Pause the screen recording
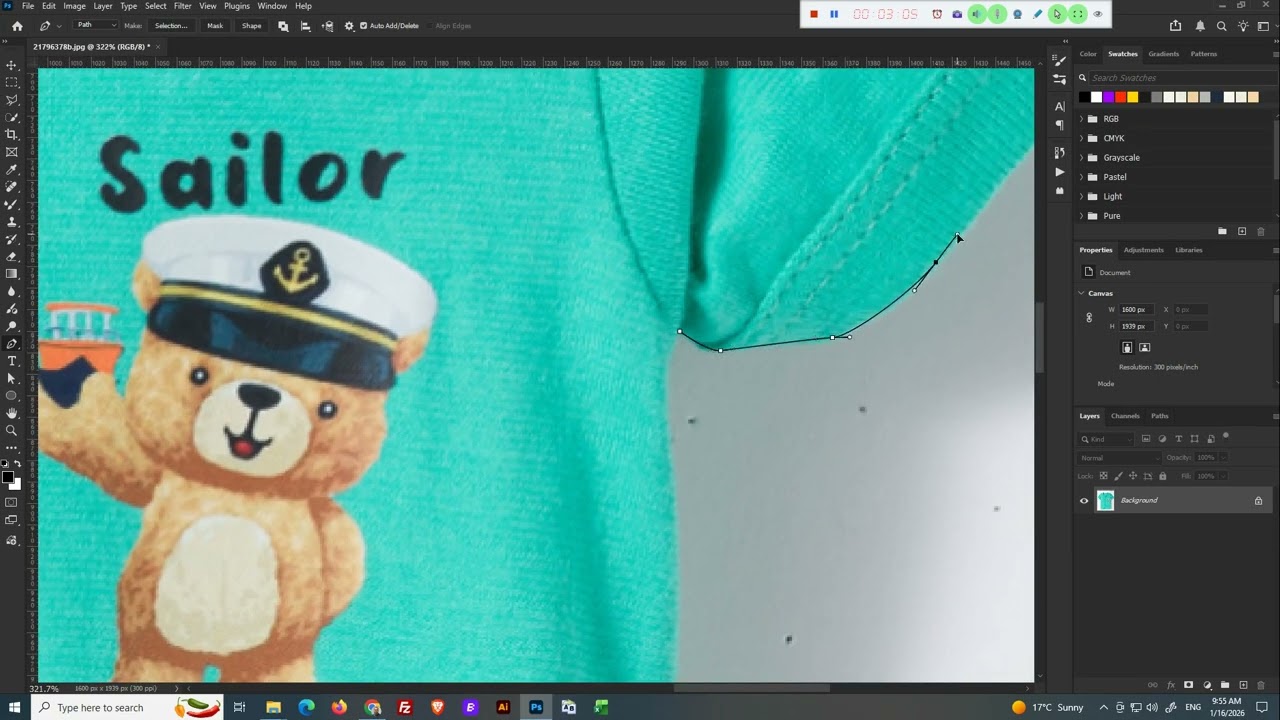This screenshot has width=1280, height=720. tap(834, 14)
